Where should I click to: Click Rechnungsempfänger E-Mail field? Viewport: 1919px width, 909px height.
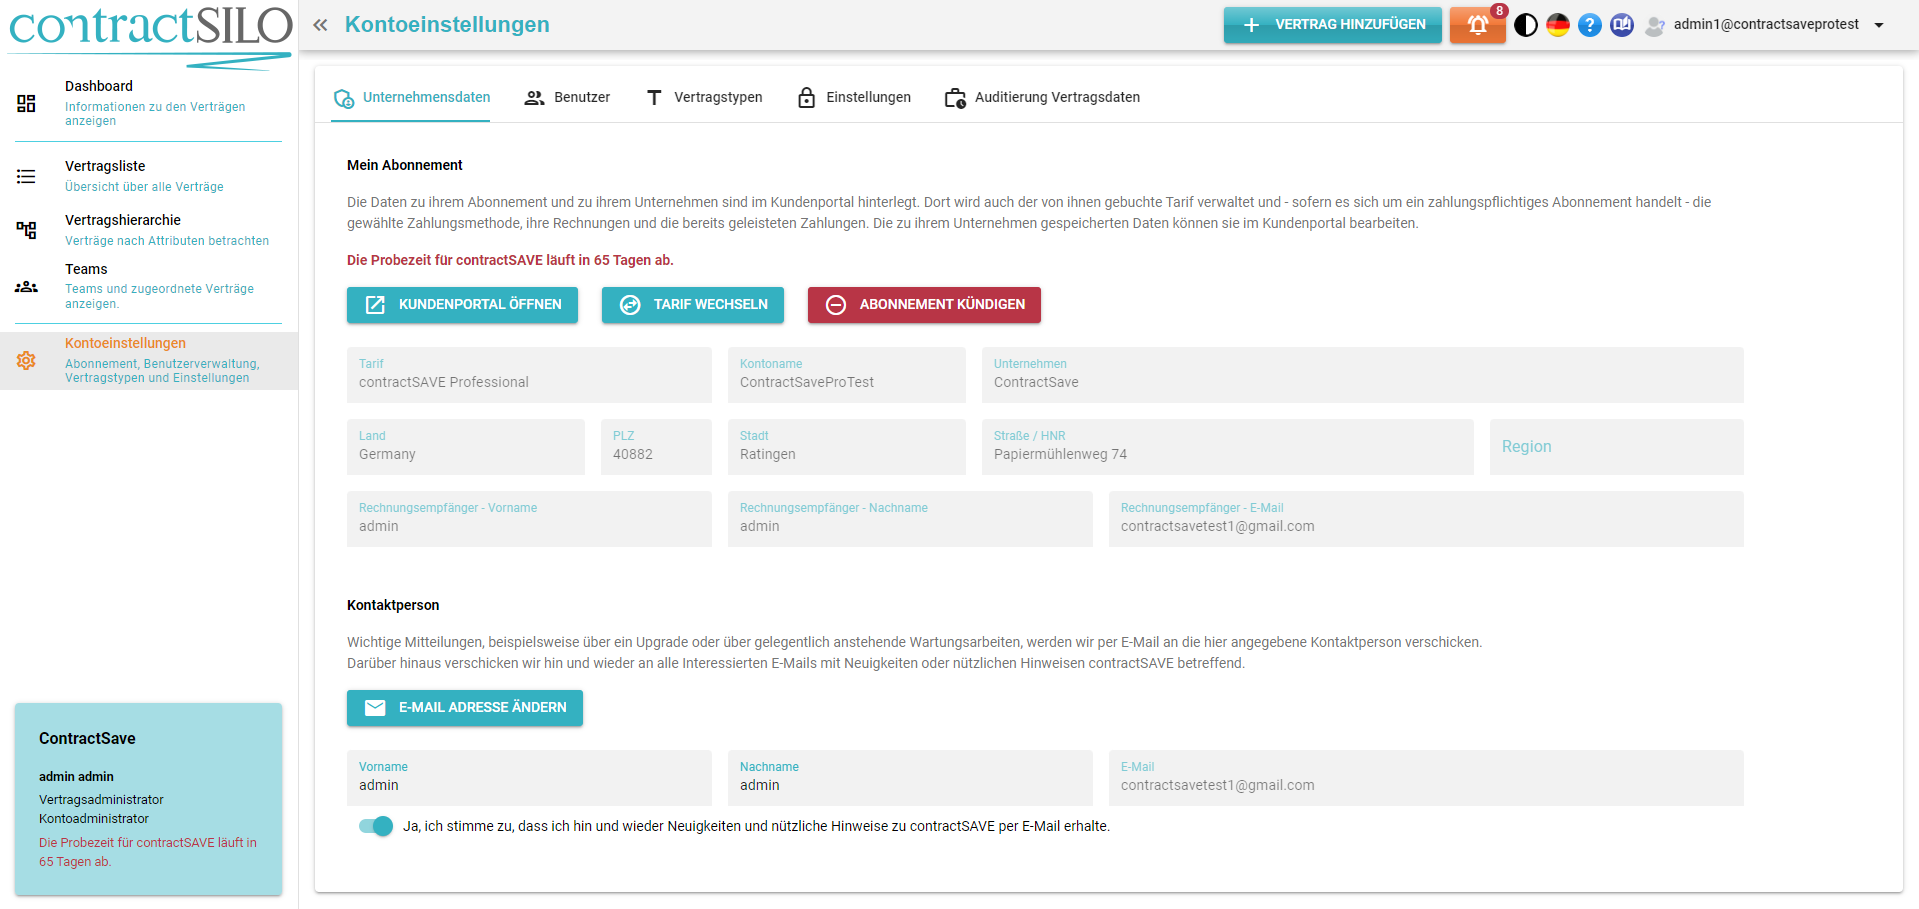(x=1426, y=519)
